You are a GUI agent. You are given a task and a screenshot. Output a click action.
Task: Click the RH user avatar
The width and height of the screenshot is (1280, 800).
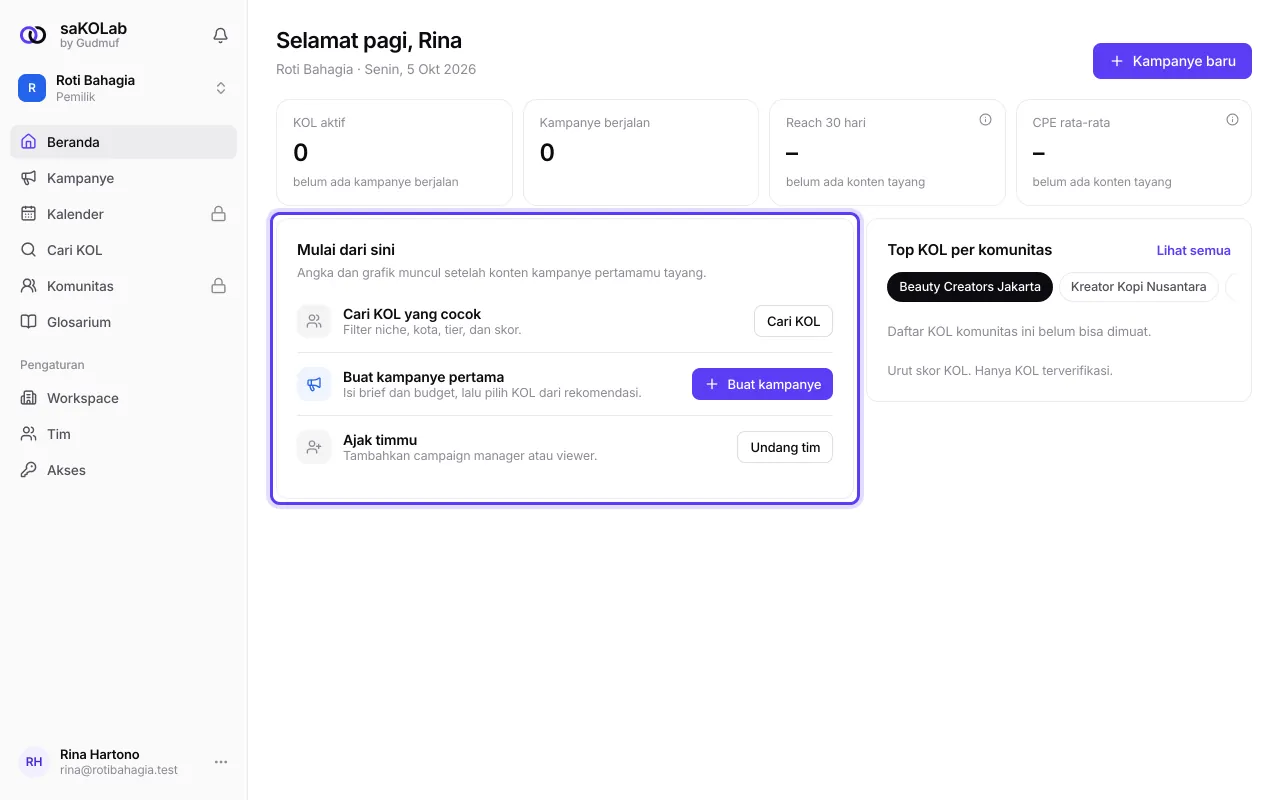point(34,762)
